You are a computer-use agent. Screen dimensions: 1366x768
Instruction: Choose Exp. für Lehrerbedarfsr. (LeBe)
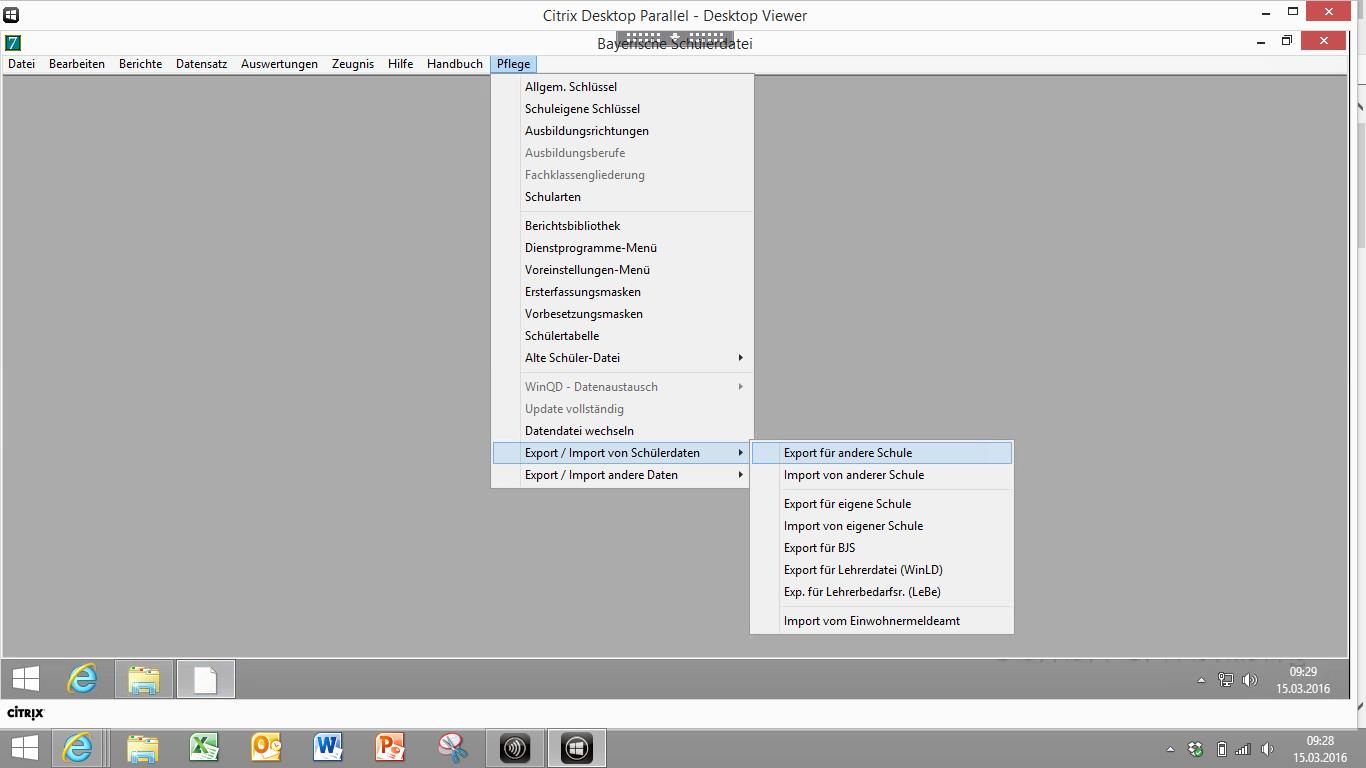(x=882, y=592)
